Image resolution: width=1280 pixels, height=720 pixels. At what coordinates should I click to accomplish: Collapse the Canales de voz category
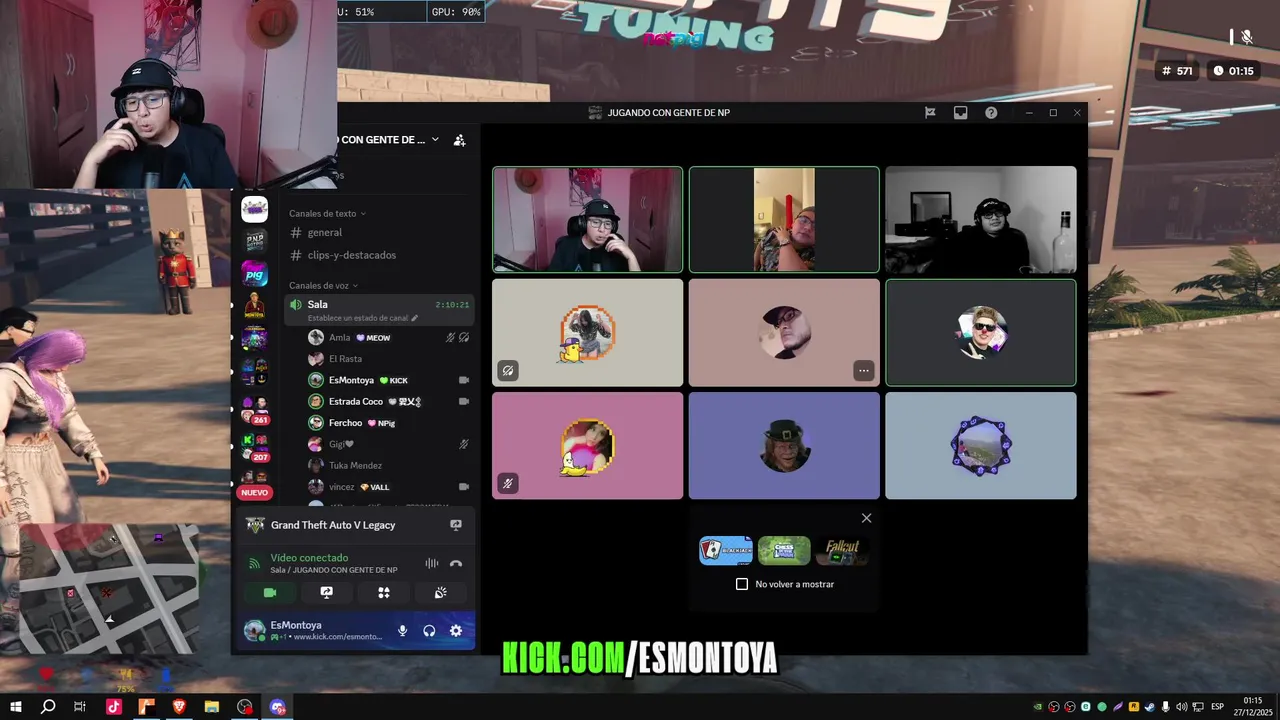click(x=323, y=286)
